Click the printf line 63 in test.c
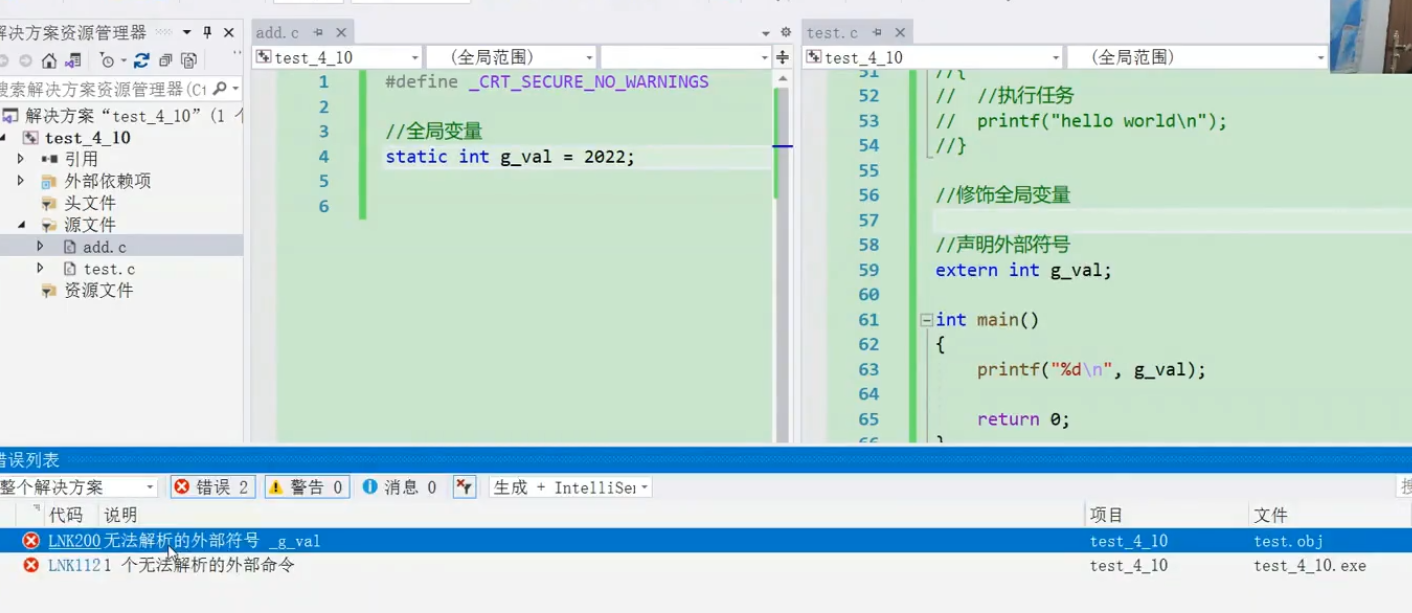 [x=1092, y=370]
